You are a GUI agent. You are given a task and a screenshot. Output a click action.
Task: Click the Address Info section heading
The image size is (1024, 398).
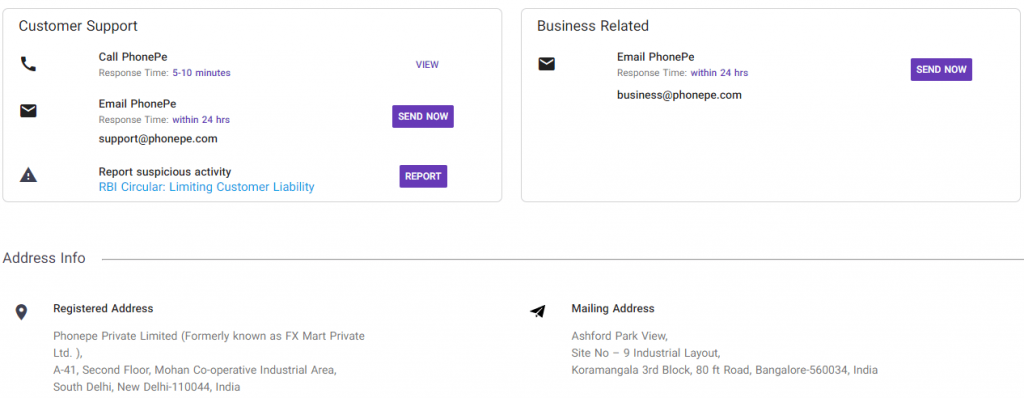[44, 258]
